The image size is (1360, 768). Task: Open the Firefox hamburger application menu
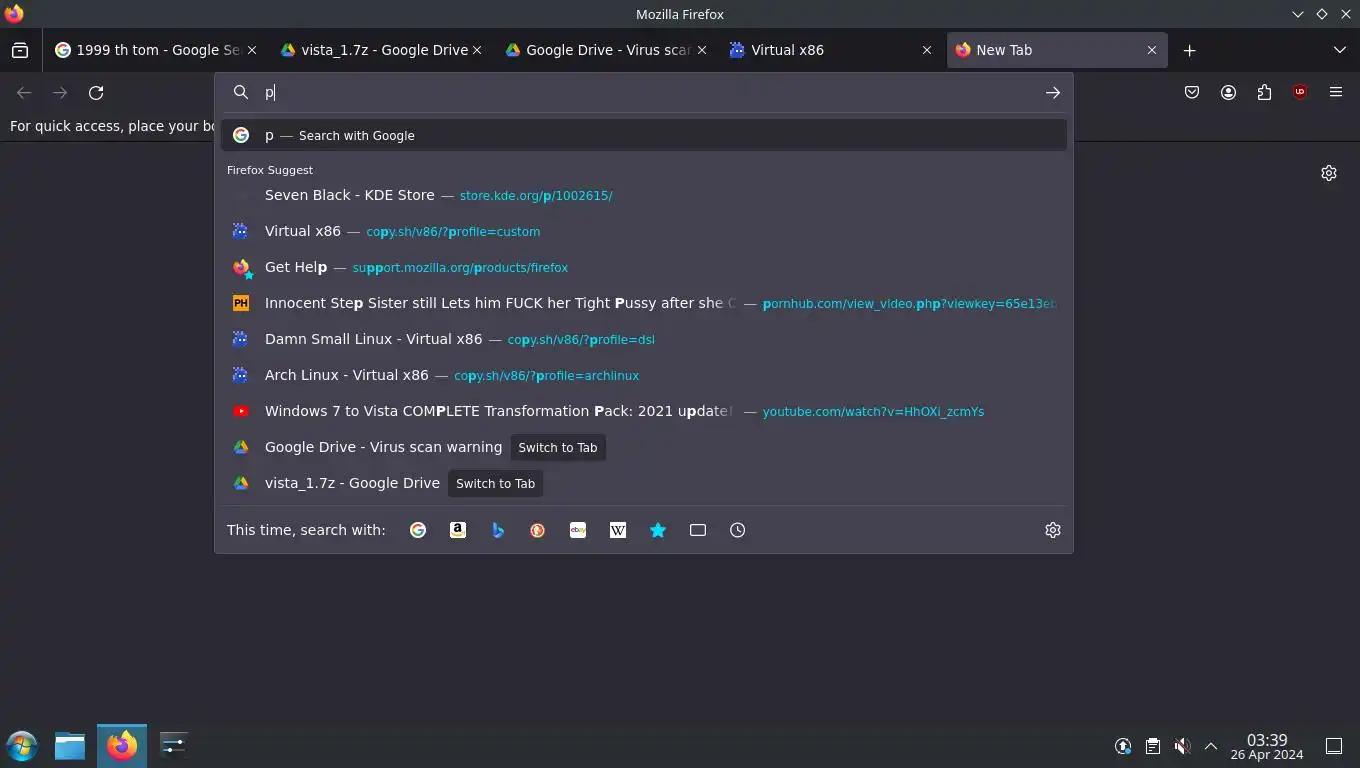[x=1336, y=92]
